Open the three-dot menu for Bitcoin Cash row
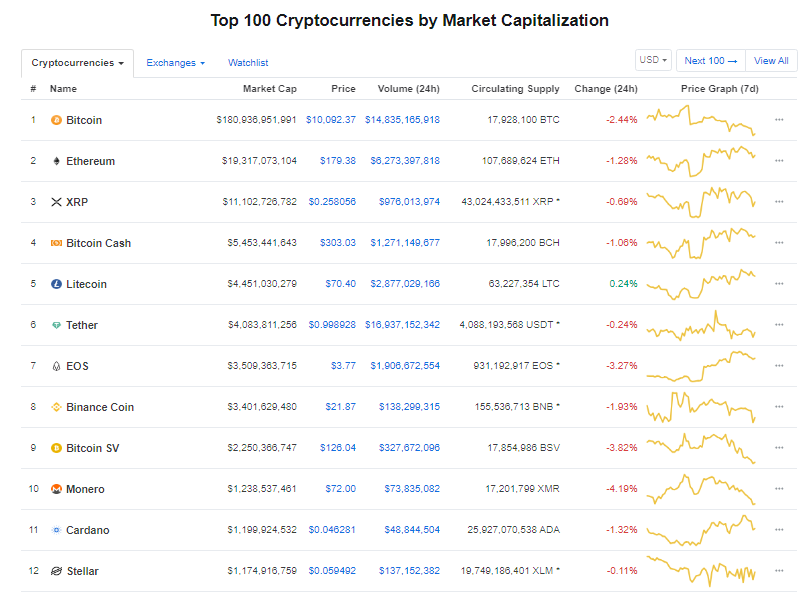Screen dimensions: 812x593 tap(779, 242)
